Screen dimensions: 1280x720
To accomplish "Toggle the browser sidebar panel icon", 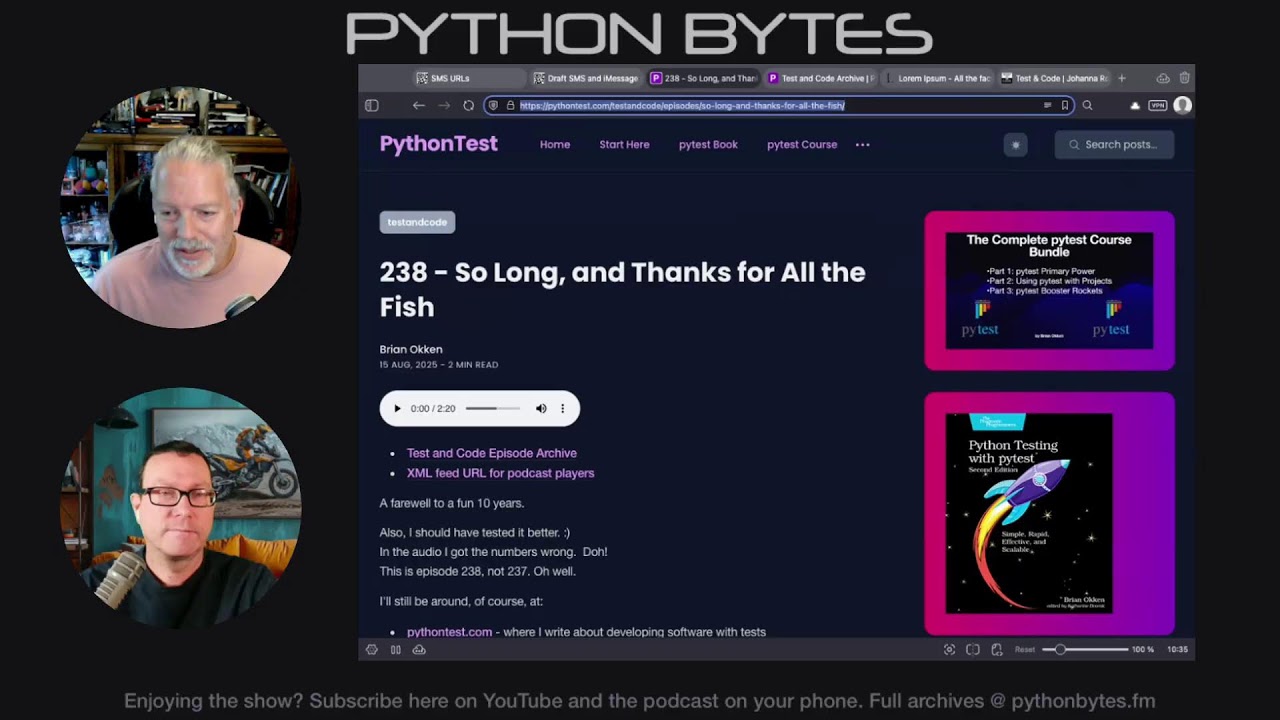I will click(x=372, y=105).
